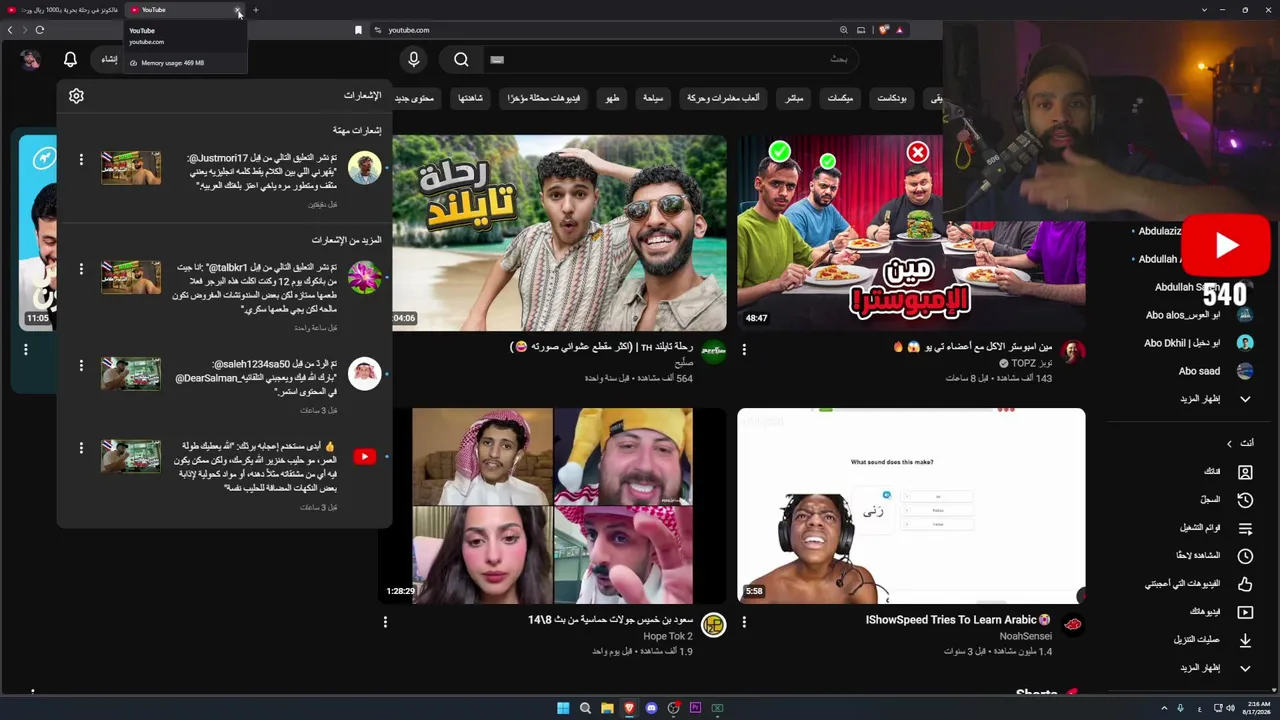Open the Brave Shields icon
Screen dimensions: 1280x720
(x=884, y=30)
